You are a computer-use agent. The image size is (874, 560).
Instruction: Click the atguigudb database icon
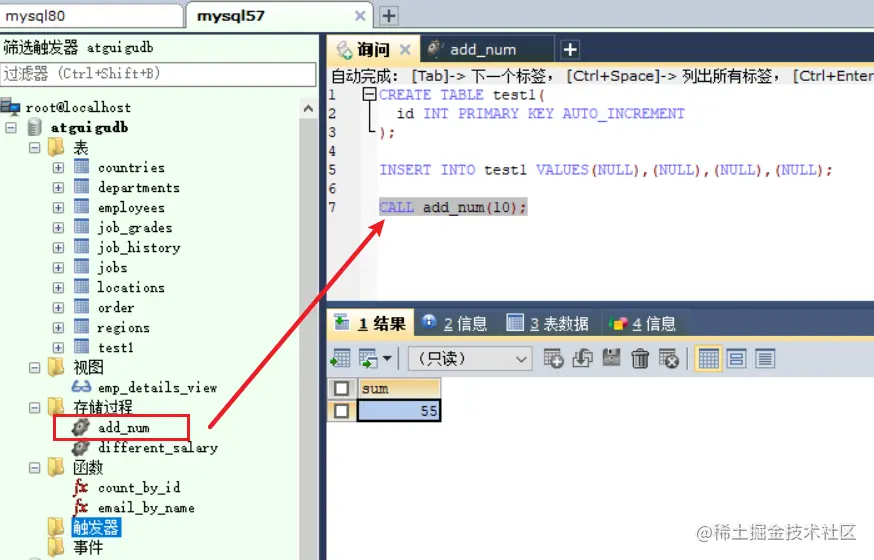click(35, 127)
